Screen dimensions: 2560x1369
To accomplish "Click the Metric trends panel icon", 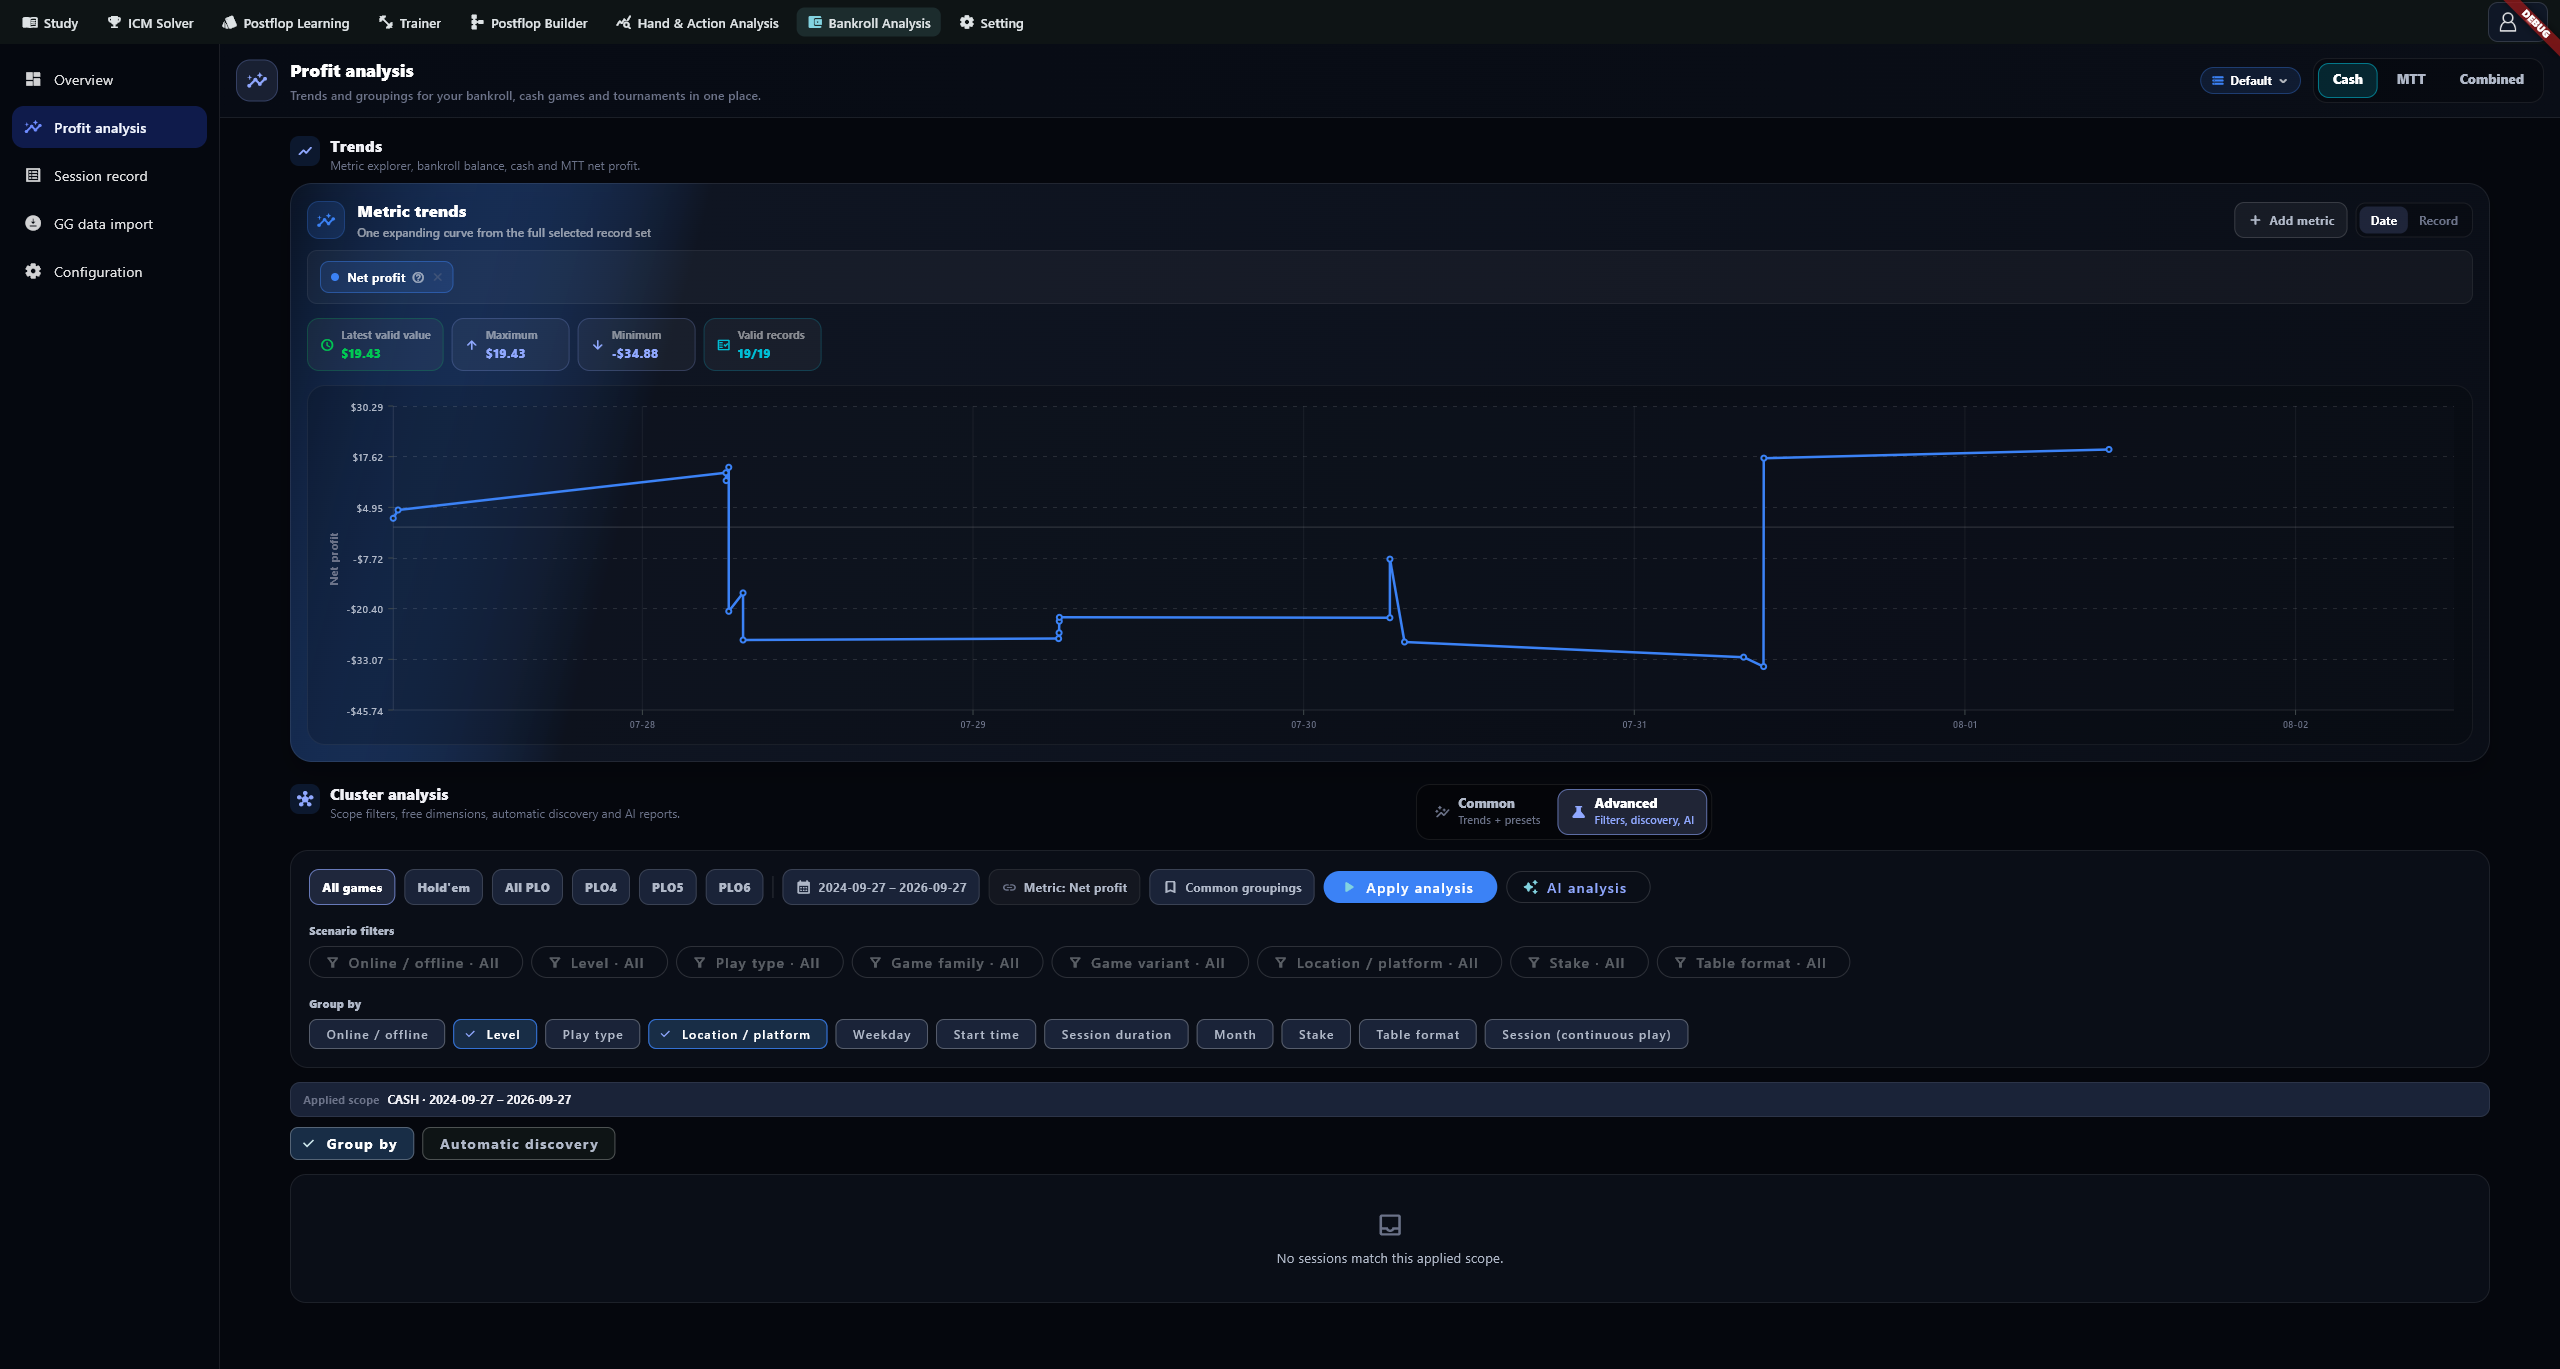I will tap(326, 221).
